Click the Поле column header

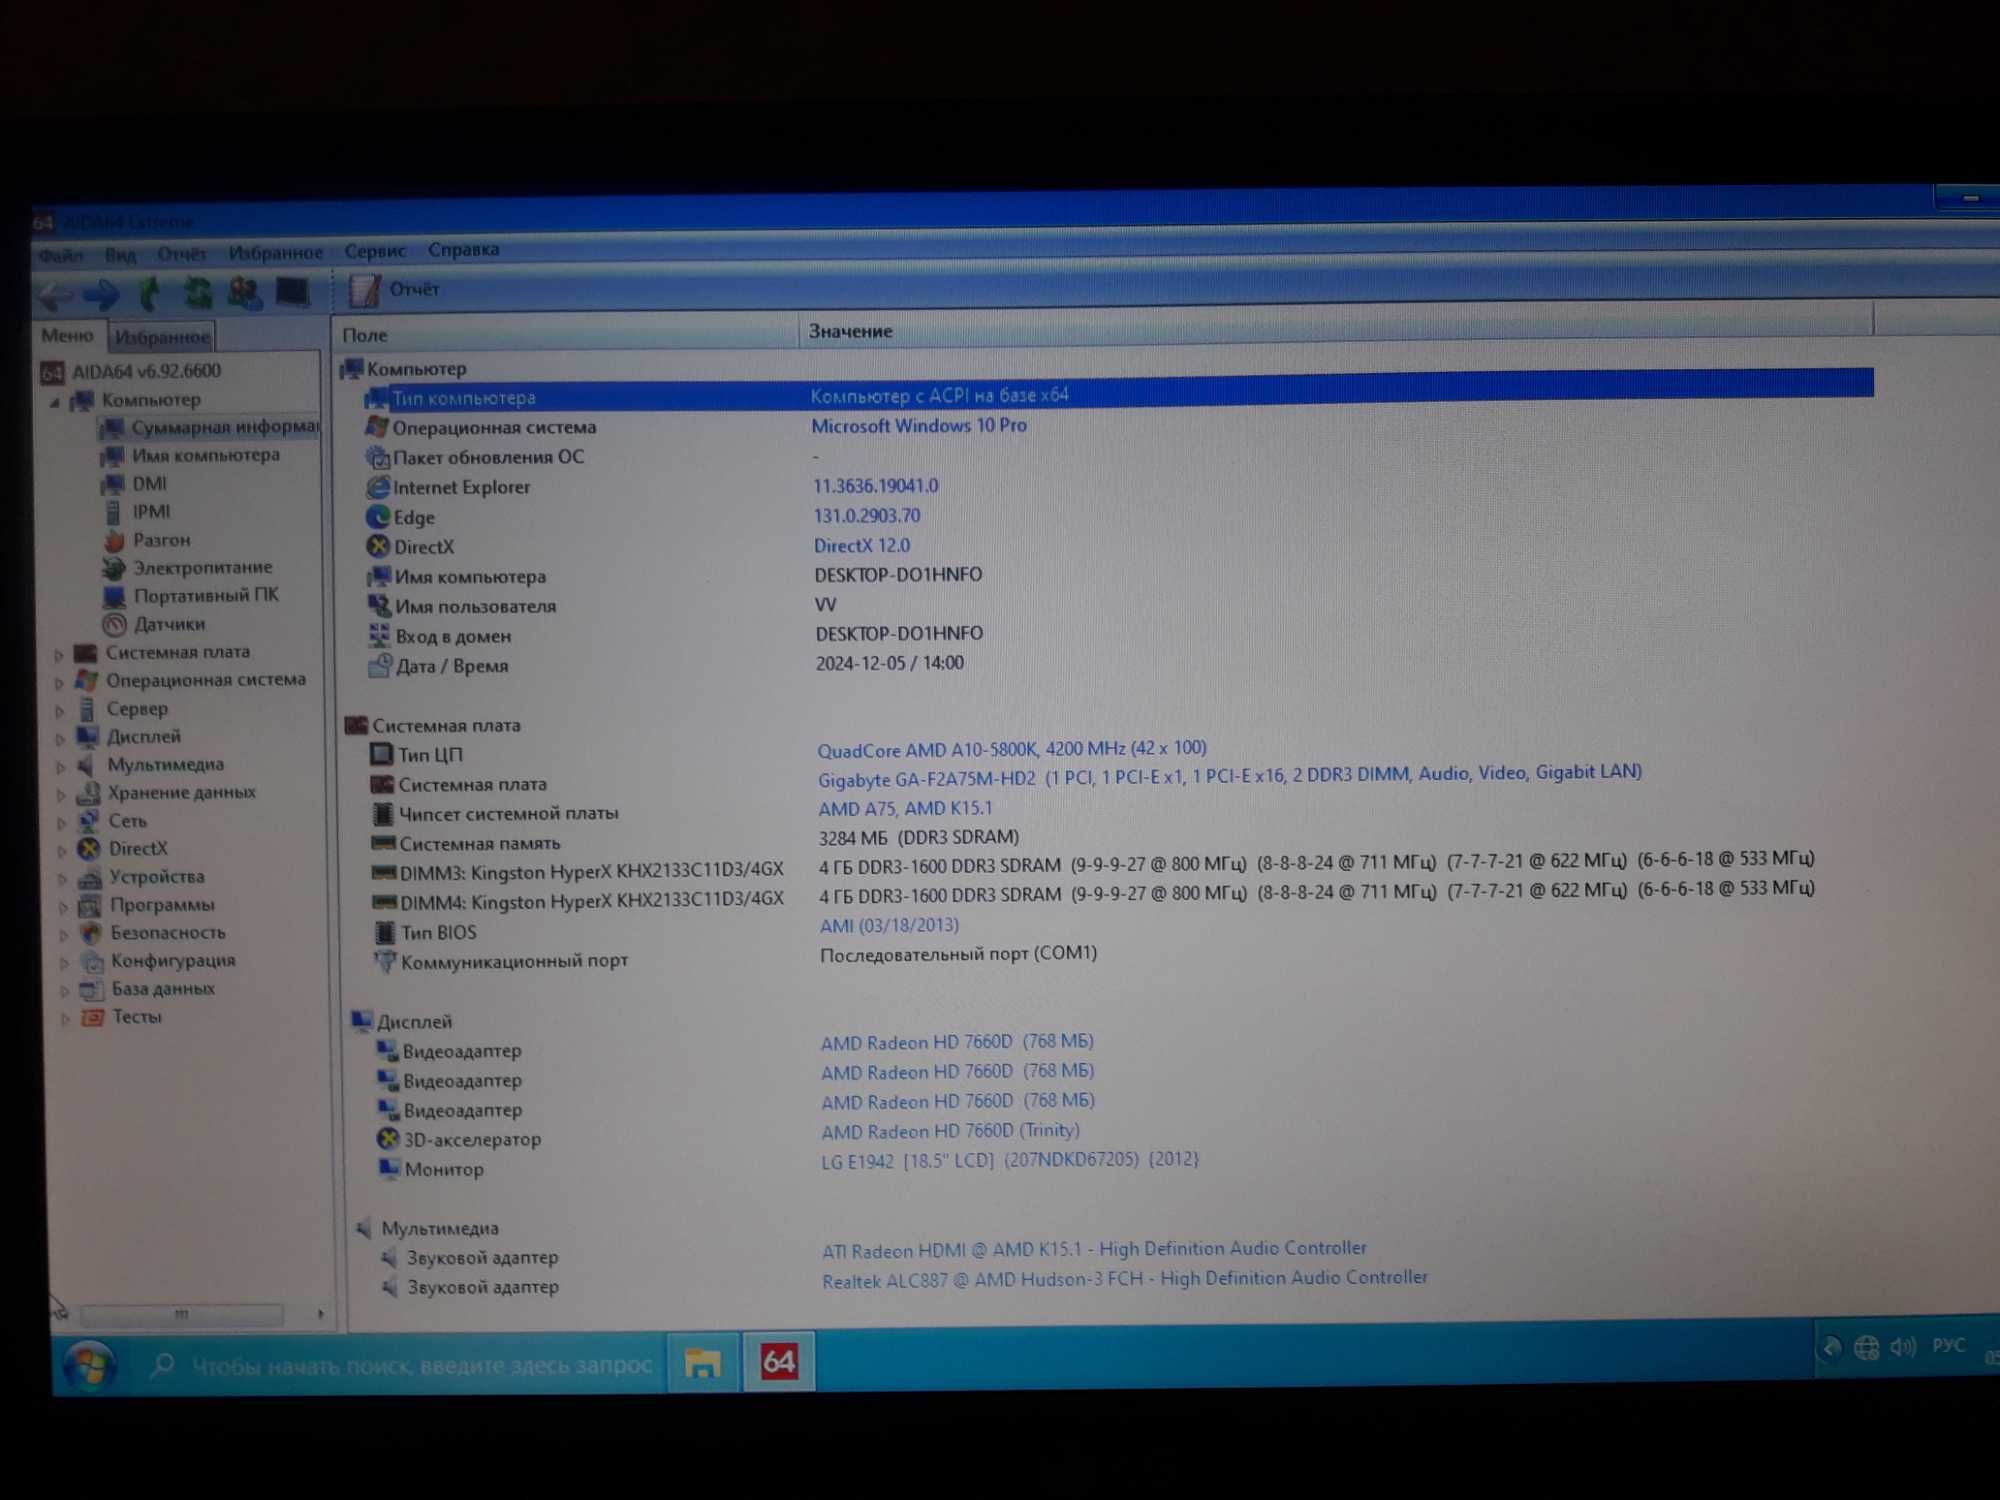point(565,334)
